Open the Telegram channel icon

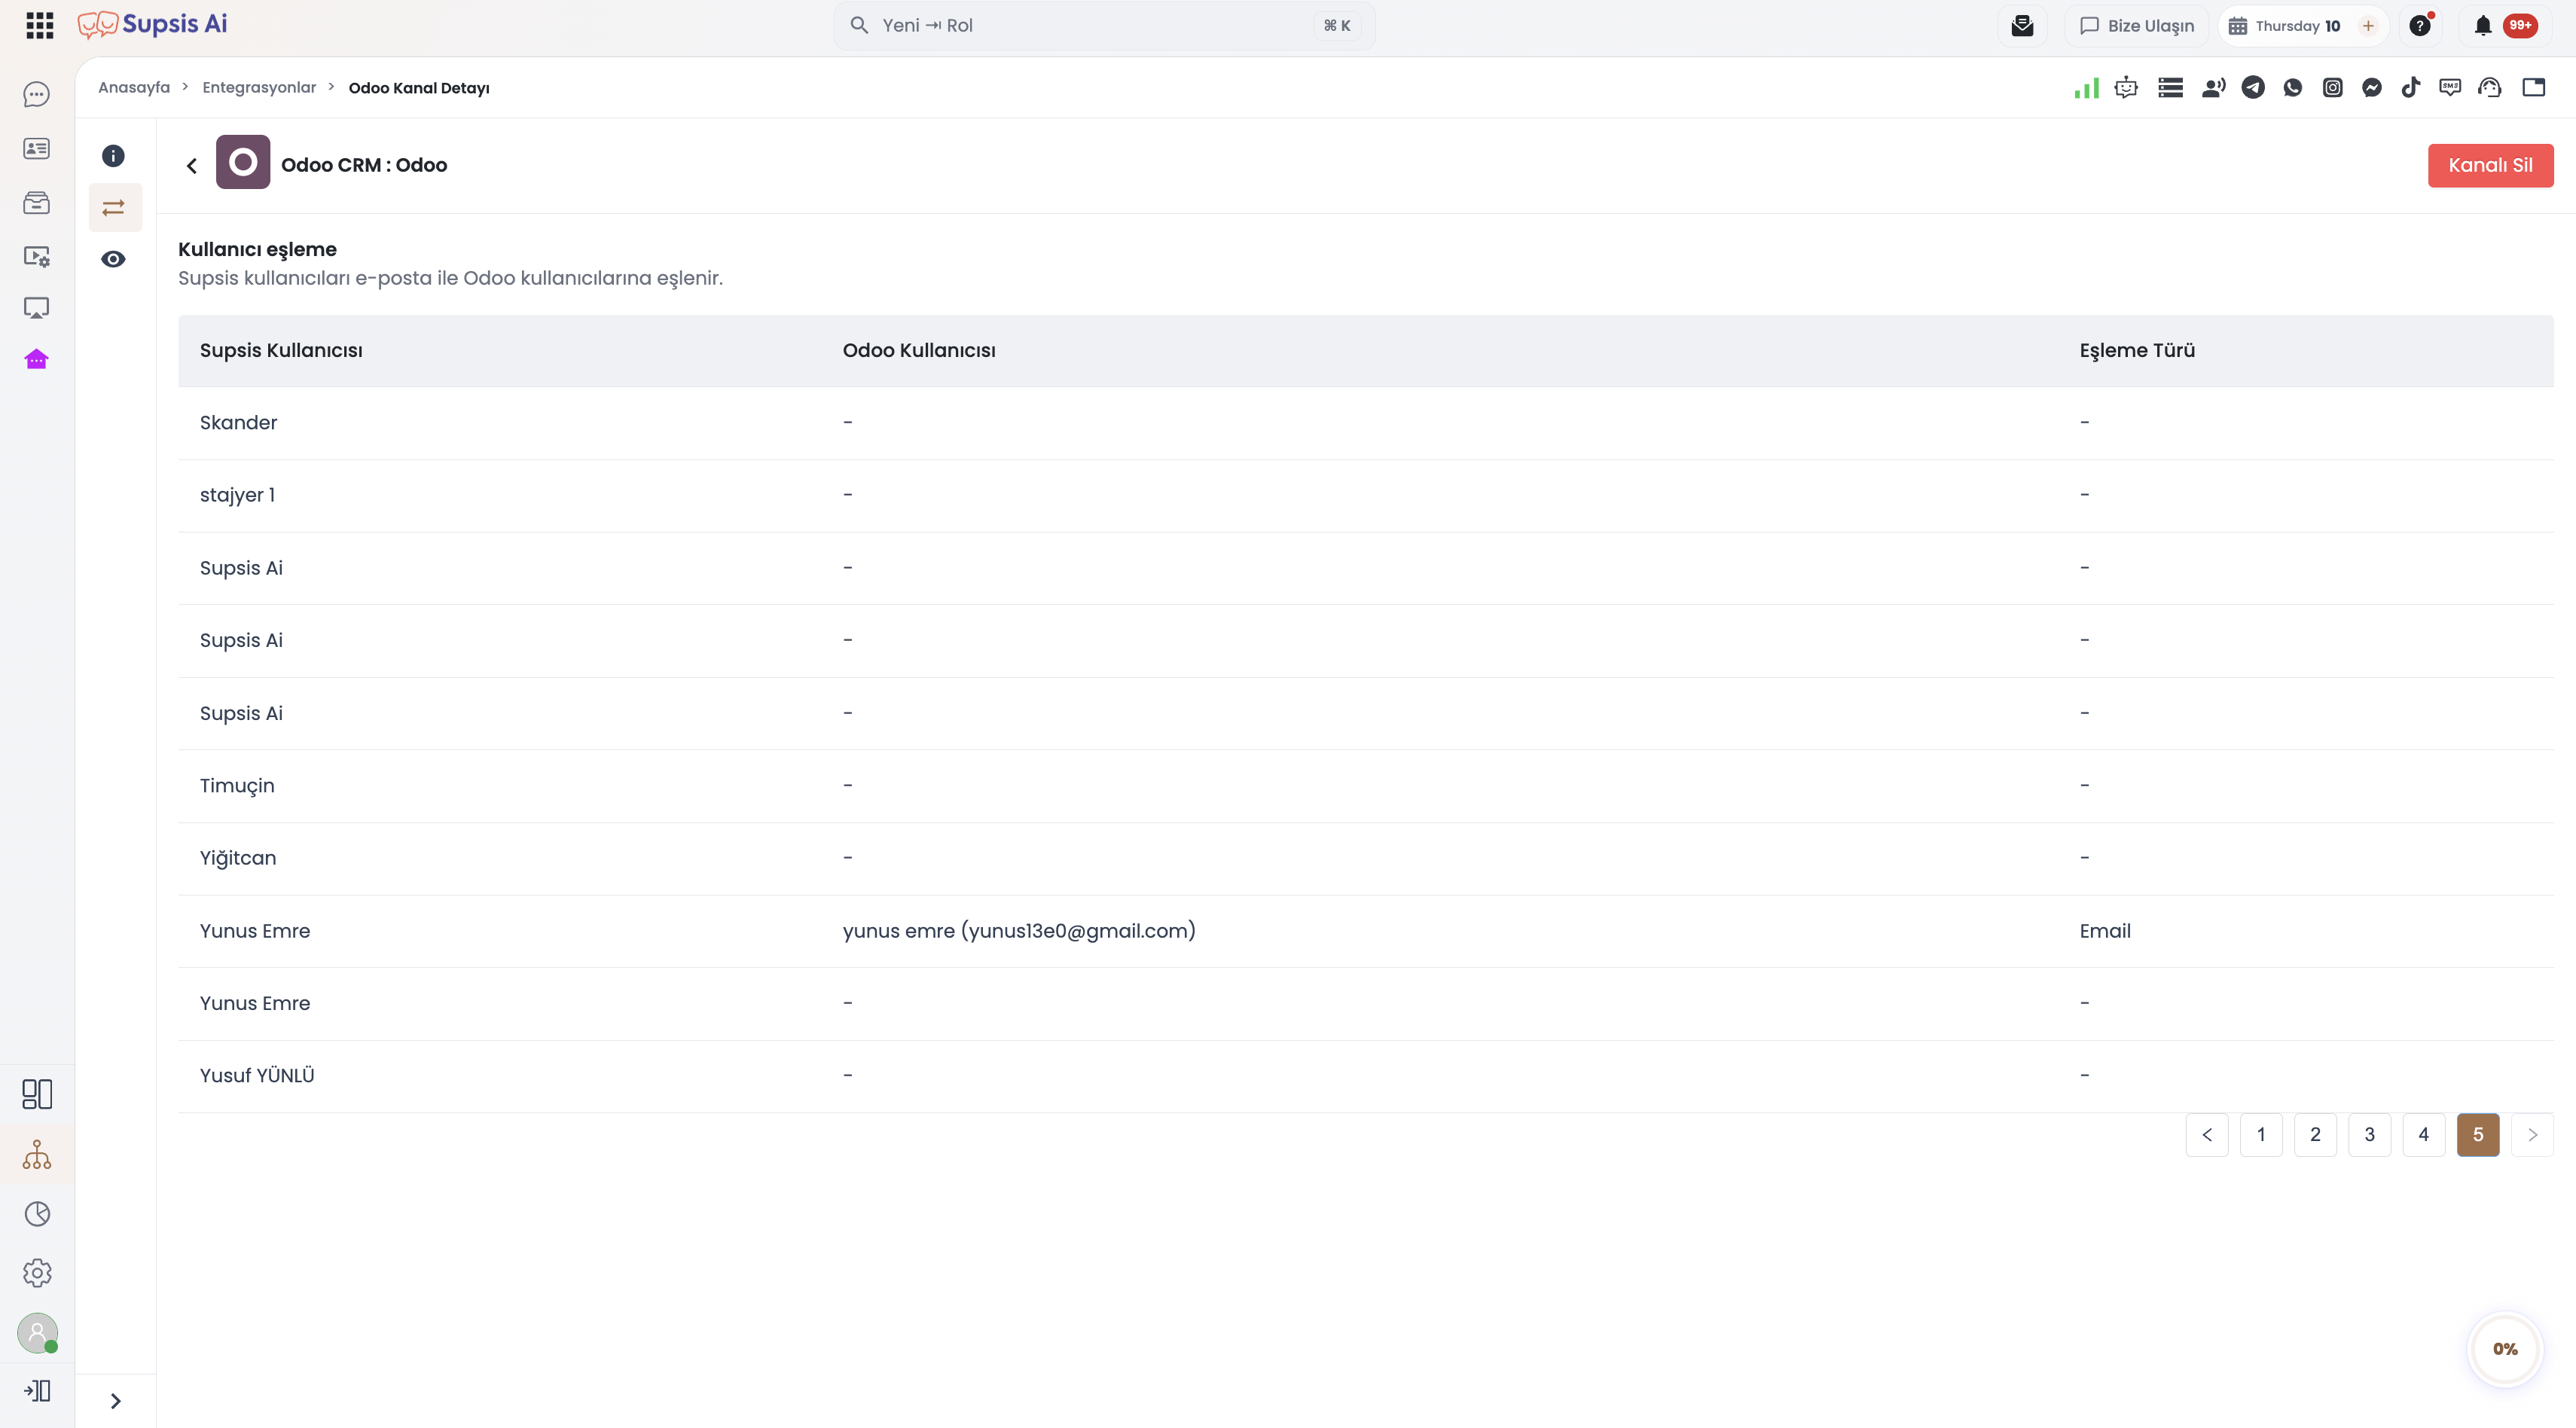(2253, 88)
